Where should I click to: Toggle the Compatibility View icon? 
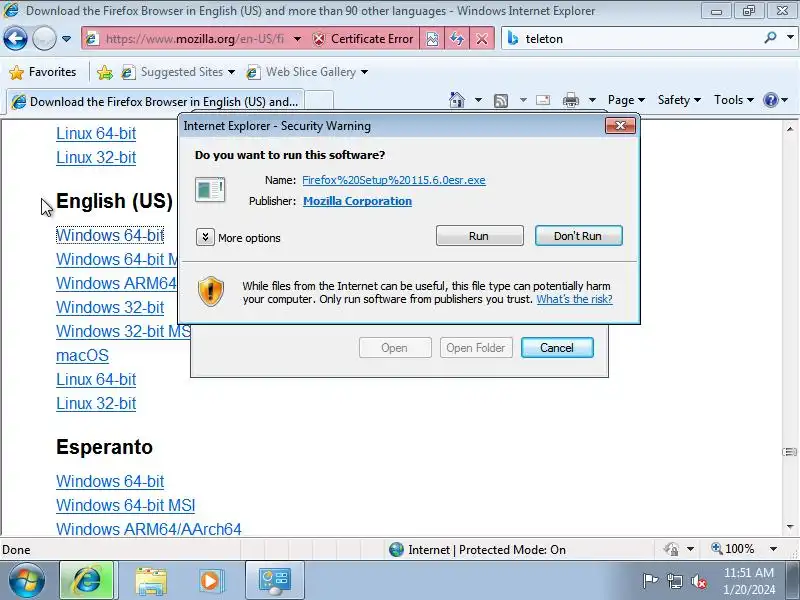432,39
